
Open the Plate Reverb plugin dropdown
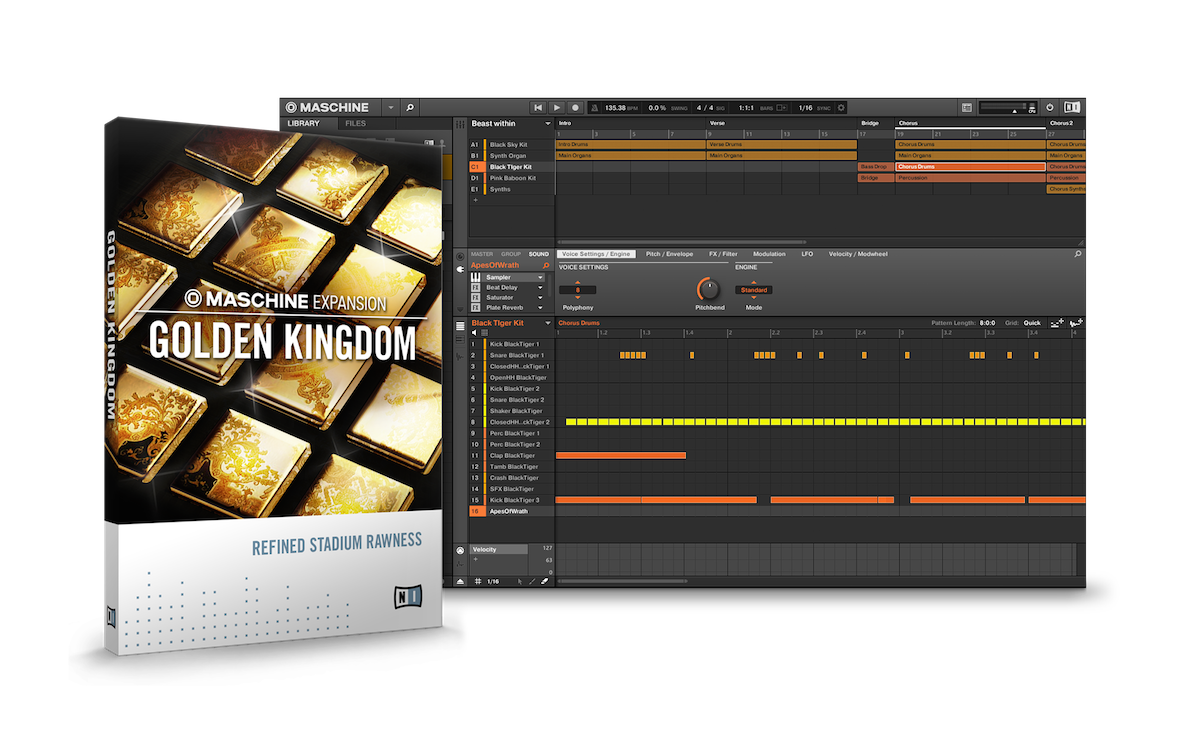(x=540, y=308)
